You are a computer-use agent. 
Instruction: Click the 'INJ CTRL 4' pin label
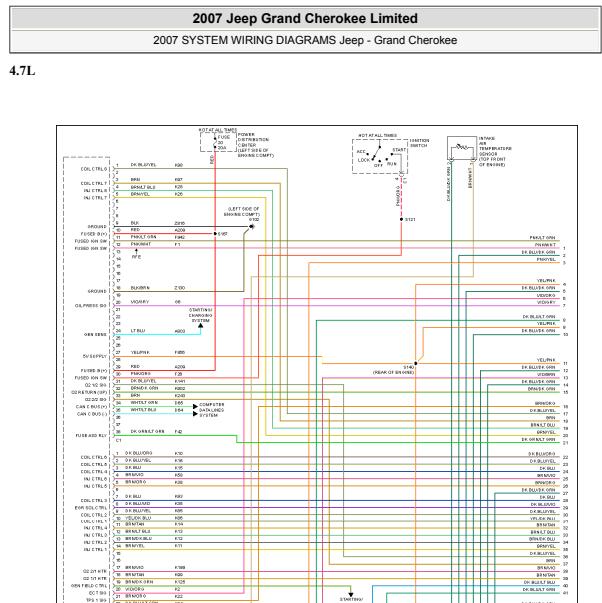click(x=95, y=528)
